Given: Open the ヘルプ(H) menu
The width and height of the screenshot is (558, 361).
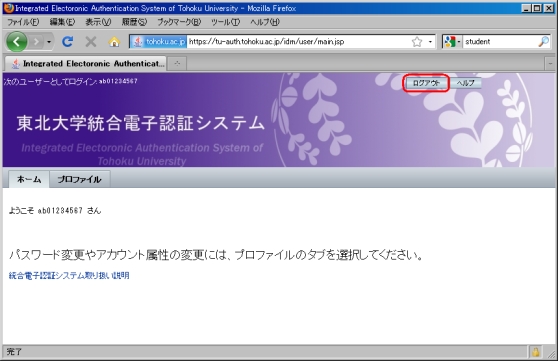Looking at the screenshot, I should click(265, 22).
